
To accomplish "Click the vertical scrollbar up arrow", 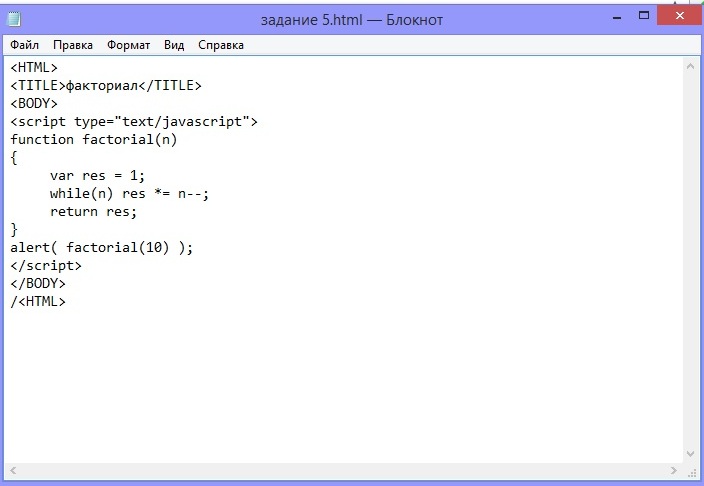I will coord(689,67).
